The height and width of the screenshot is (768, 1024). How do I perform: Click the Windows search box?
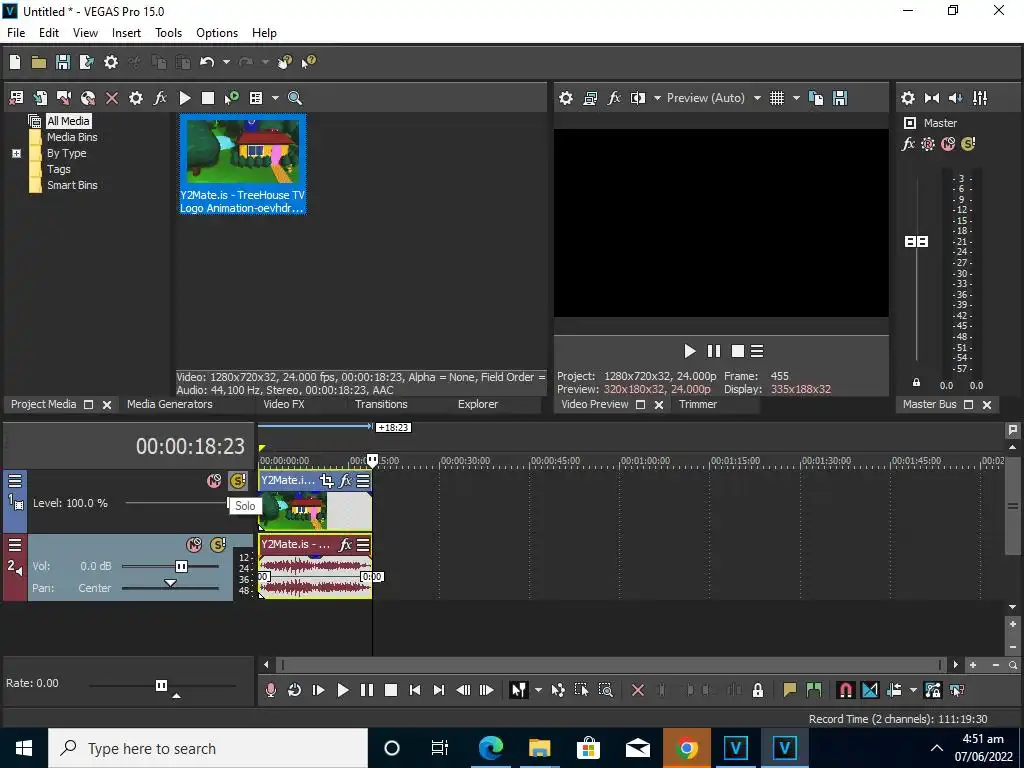point(208,748)
